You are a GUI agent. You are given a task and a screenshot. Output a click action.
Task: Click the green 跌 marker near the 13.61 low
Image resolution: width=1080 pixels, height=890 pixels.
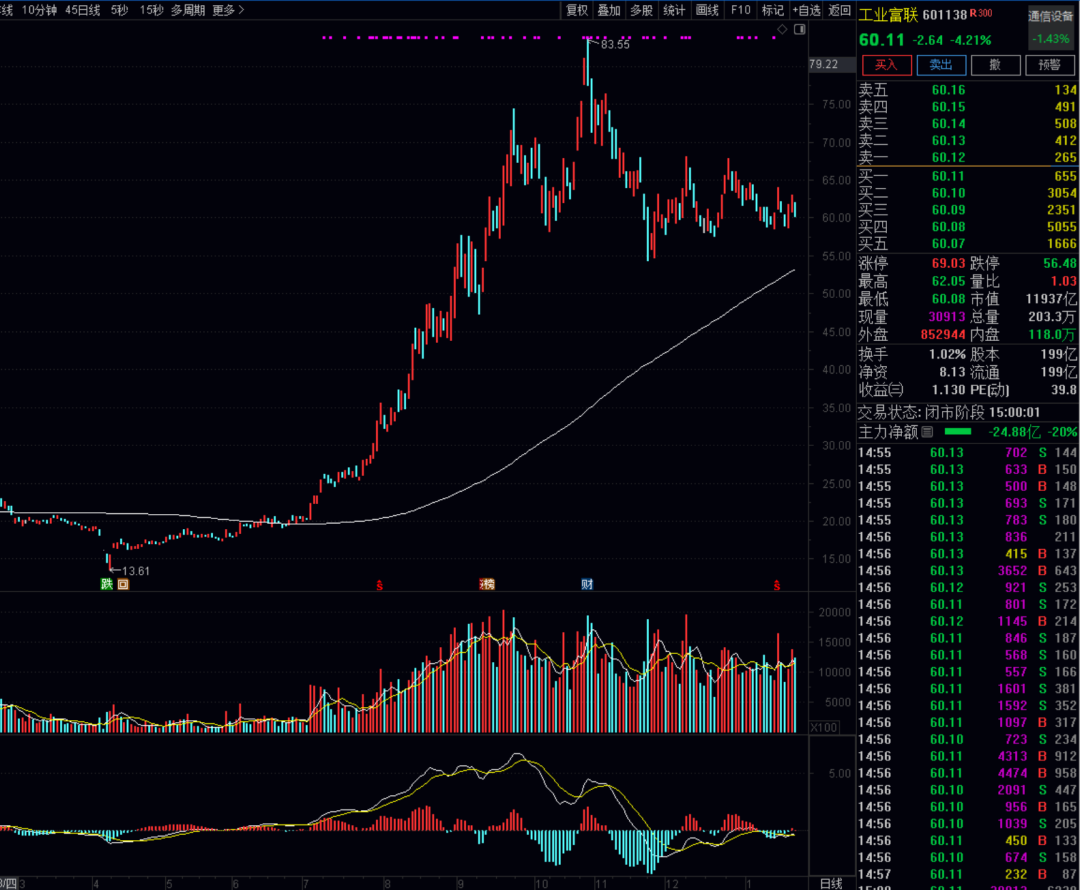point(107,584)
